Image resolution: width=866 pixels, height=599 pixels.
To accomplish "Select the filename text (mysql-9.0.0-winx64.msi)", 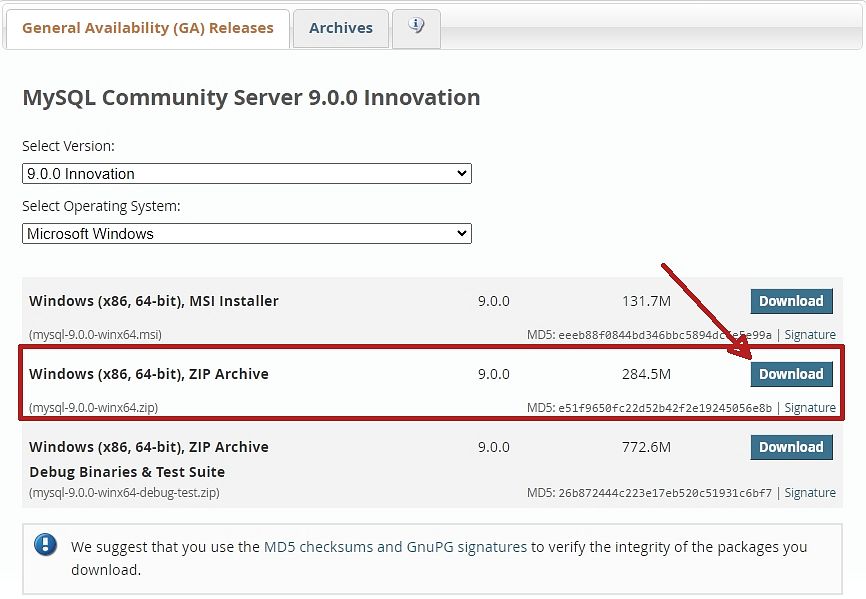I will 95,335.
